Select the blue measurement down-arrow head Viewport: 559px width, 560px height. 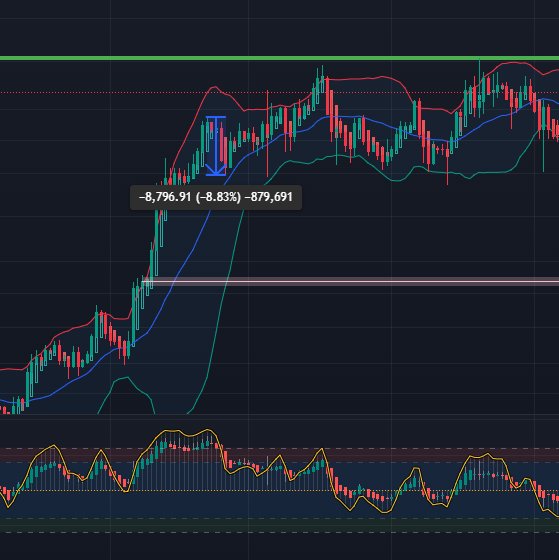click(x=216, y=169)
